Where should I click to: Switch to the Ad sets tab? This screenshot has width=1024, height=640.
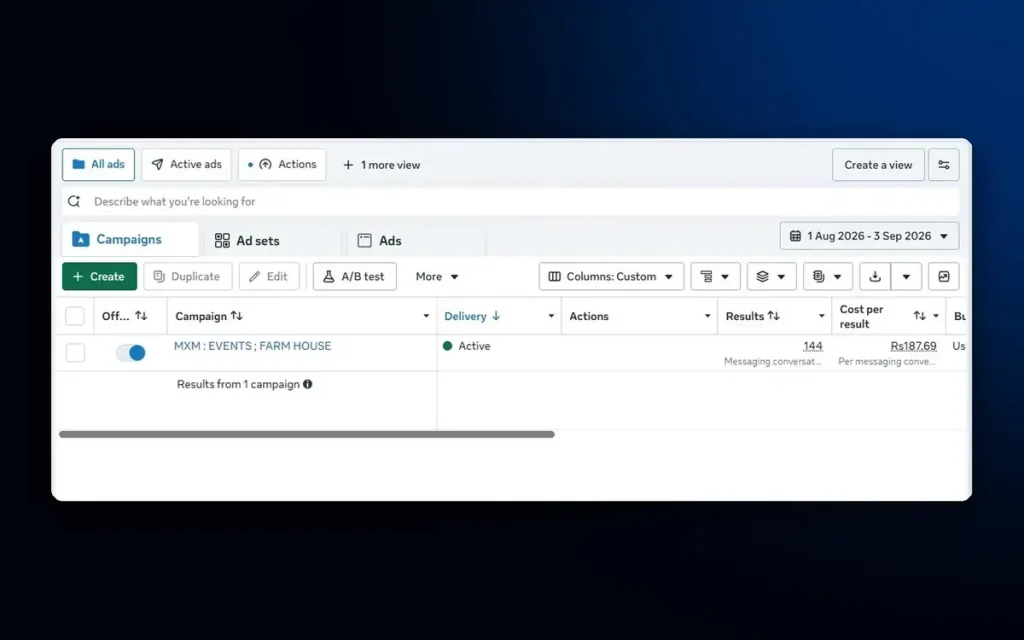coord(248,240)
